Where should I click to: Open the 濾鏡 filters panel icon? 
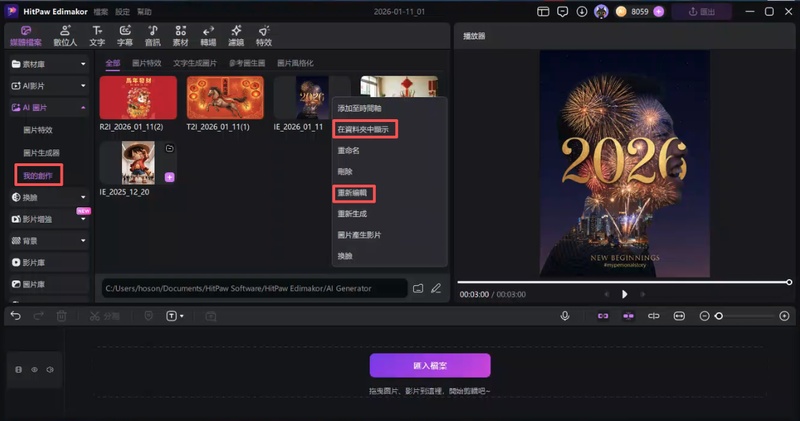(235, 36)
